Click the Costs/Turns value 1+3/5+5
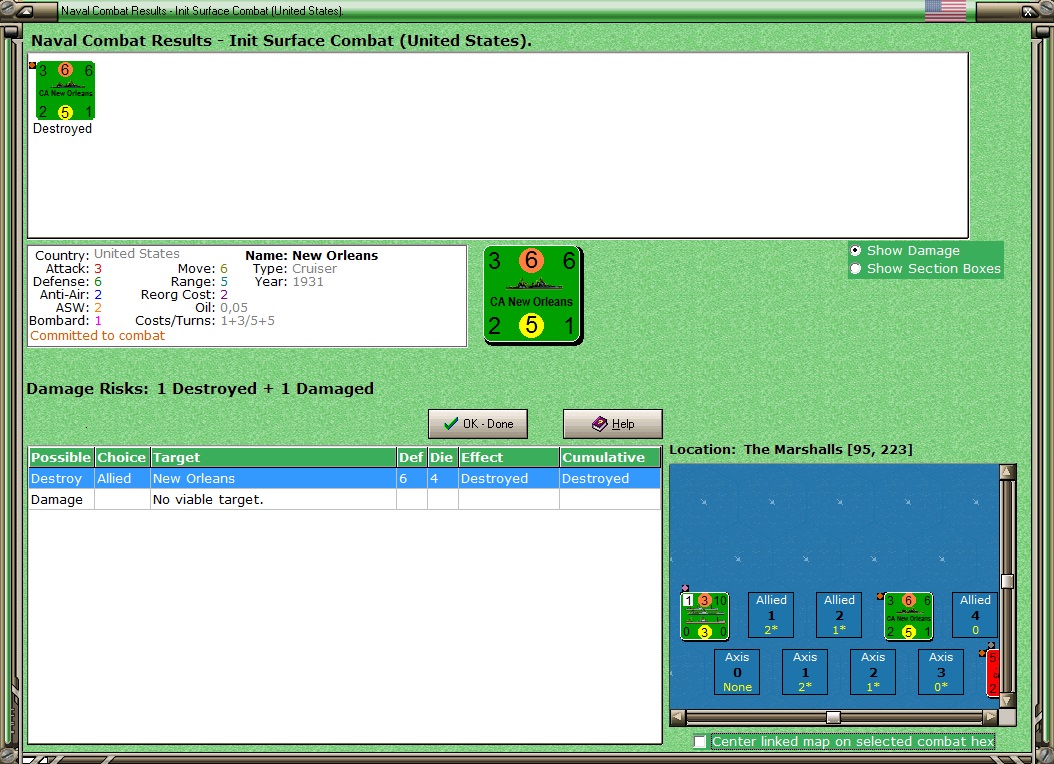Viewport: 1054px width, 764px height. [247, 321]
